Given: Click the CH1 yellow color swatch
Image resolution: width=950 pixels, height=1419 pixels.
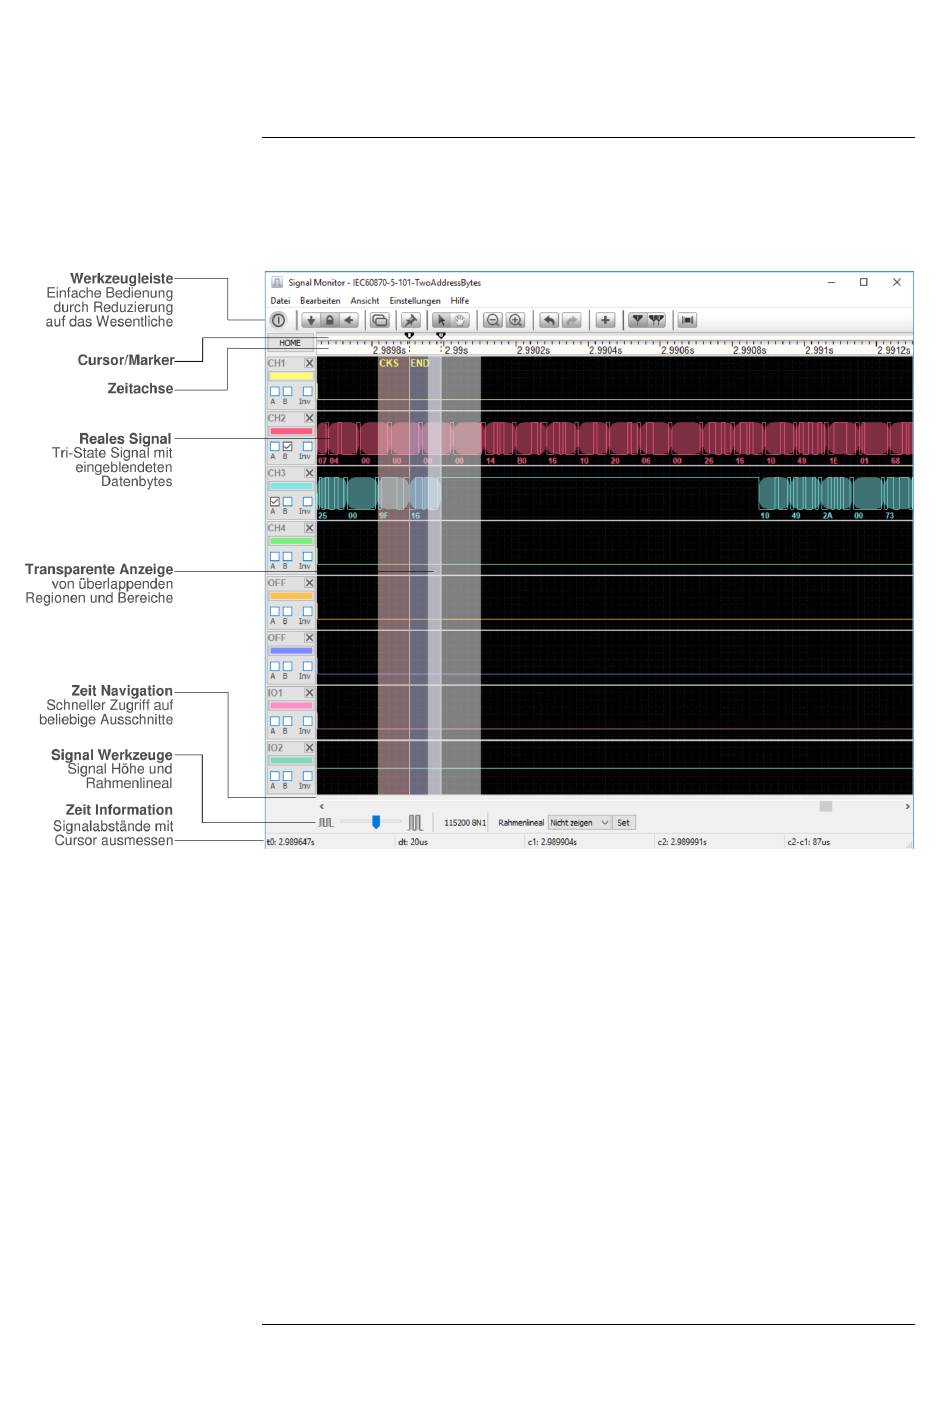Looking at the screenshot, I should (291, 376).
